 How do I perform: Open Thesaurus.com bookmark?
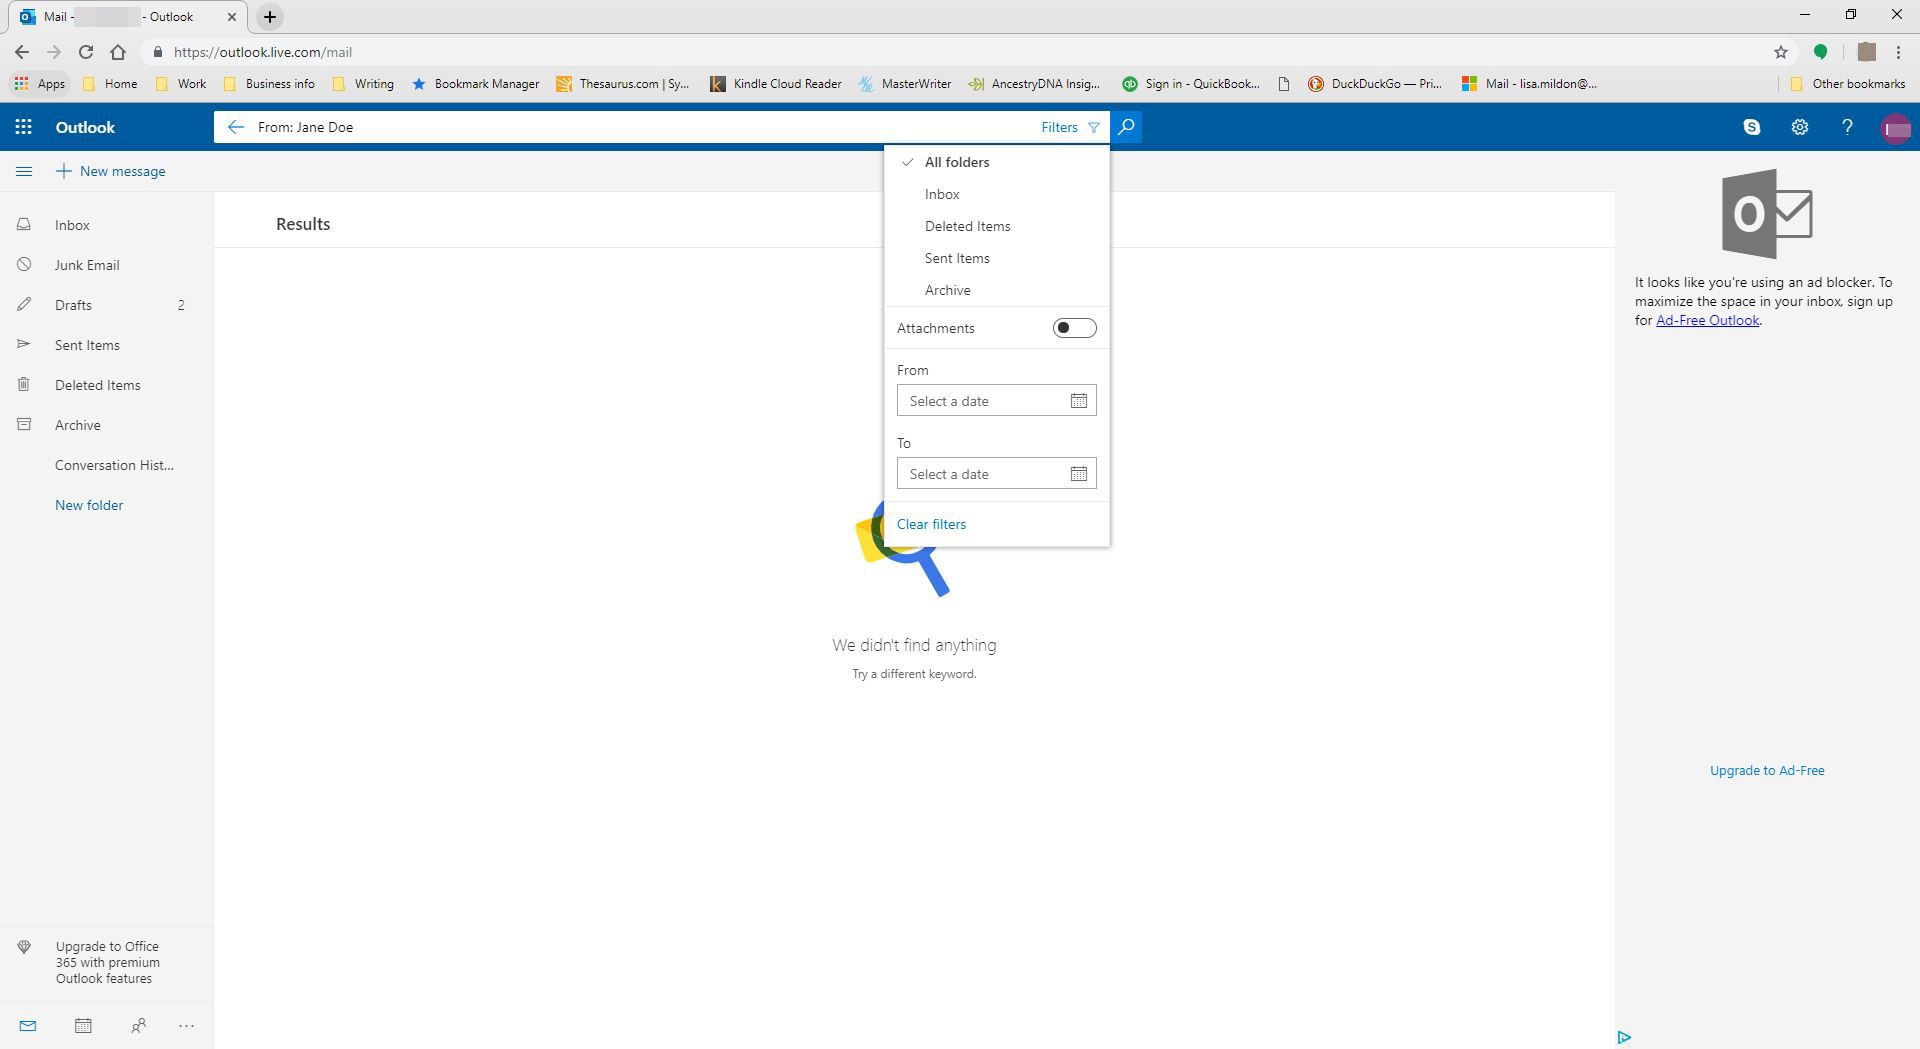coord(623,84)
